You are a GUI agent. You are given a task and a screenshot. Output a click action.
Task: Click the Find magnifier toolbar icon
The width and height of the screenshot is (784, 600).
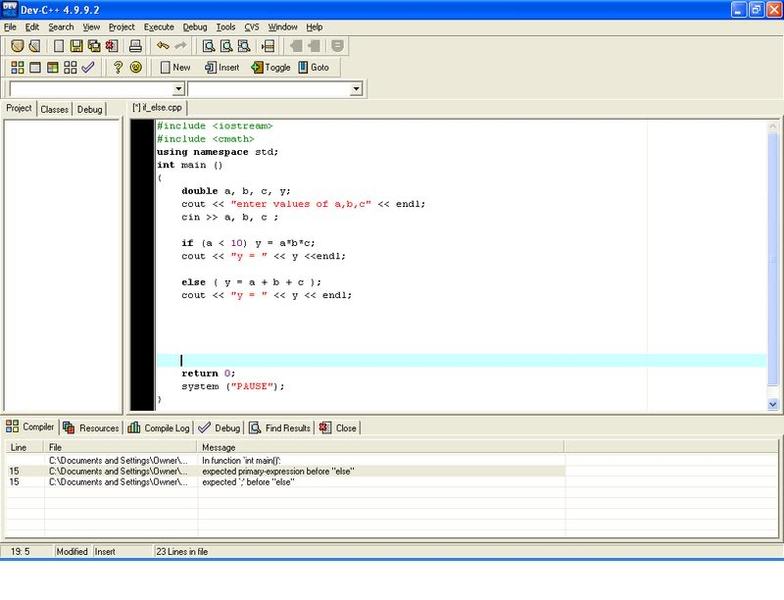pos(209,46)
